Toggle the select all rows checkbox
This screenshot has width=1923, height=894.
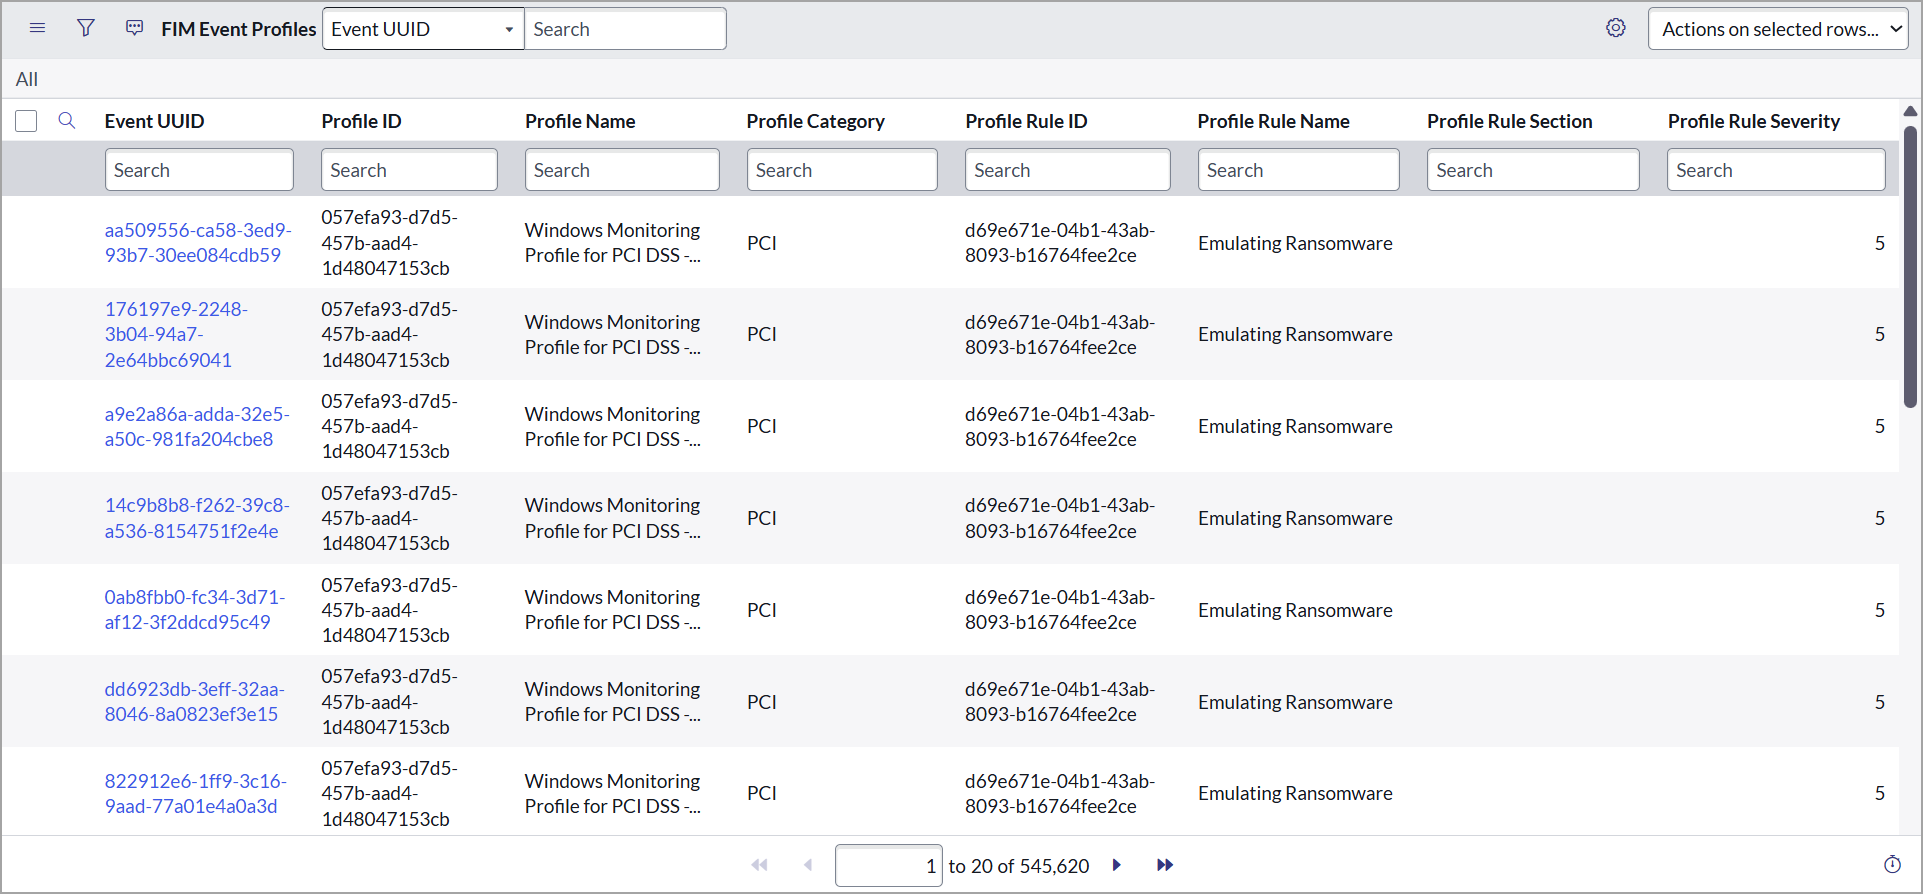coord(26,121)
